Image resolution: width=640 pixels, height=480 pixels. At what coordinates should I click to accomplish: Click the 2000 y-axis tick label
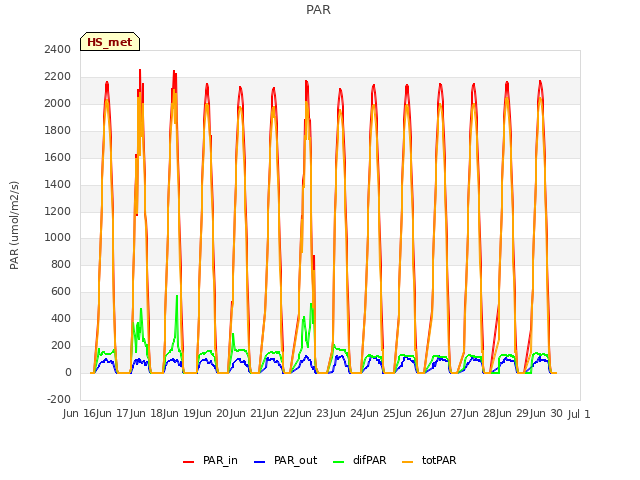click(58, 103)
